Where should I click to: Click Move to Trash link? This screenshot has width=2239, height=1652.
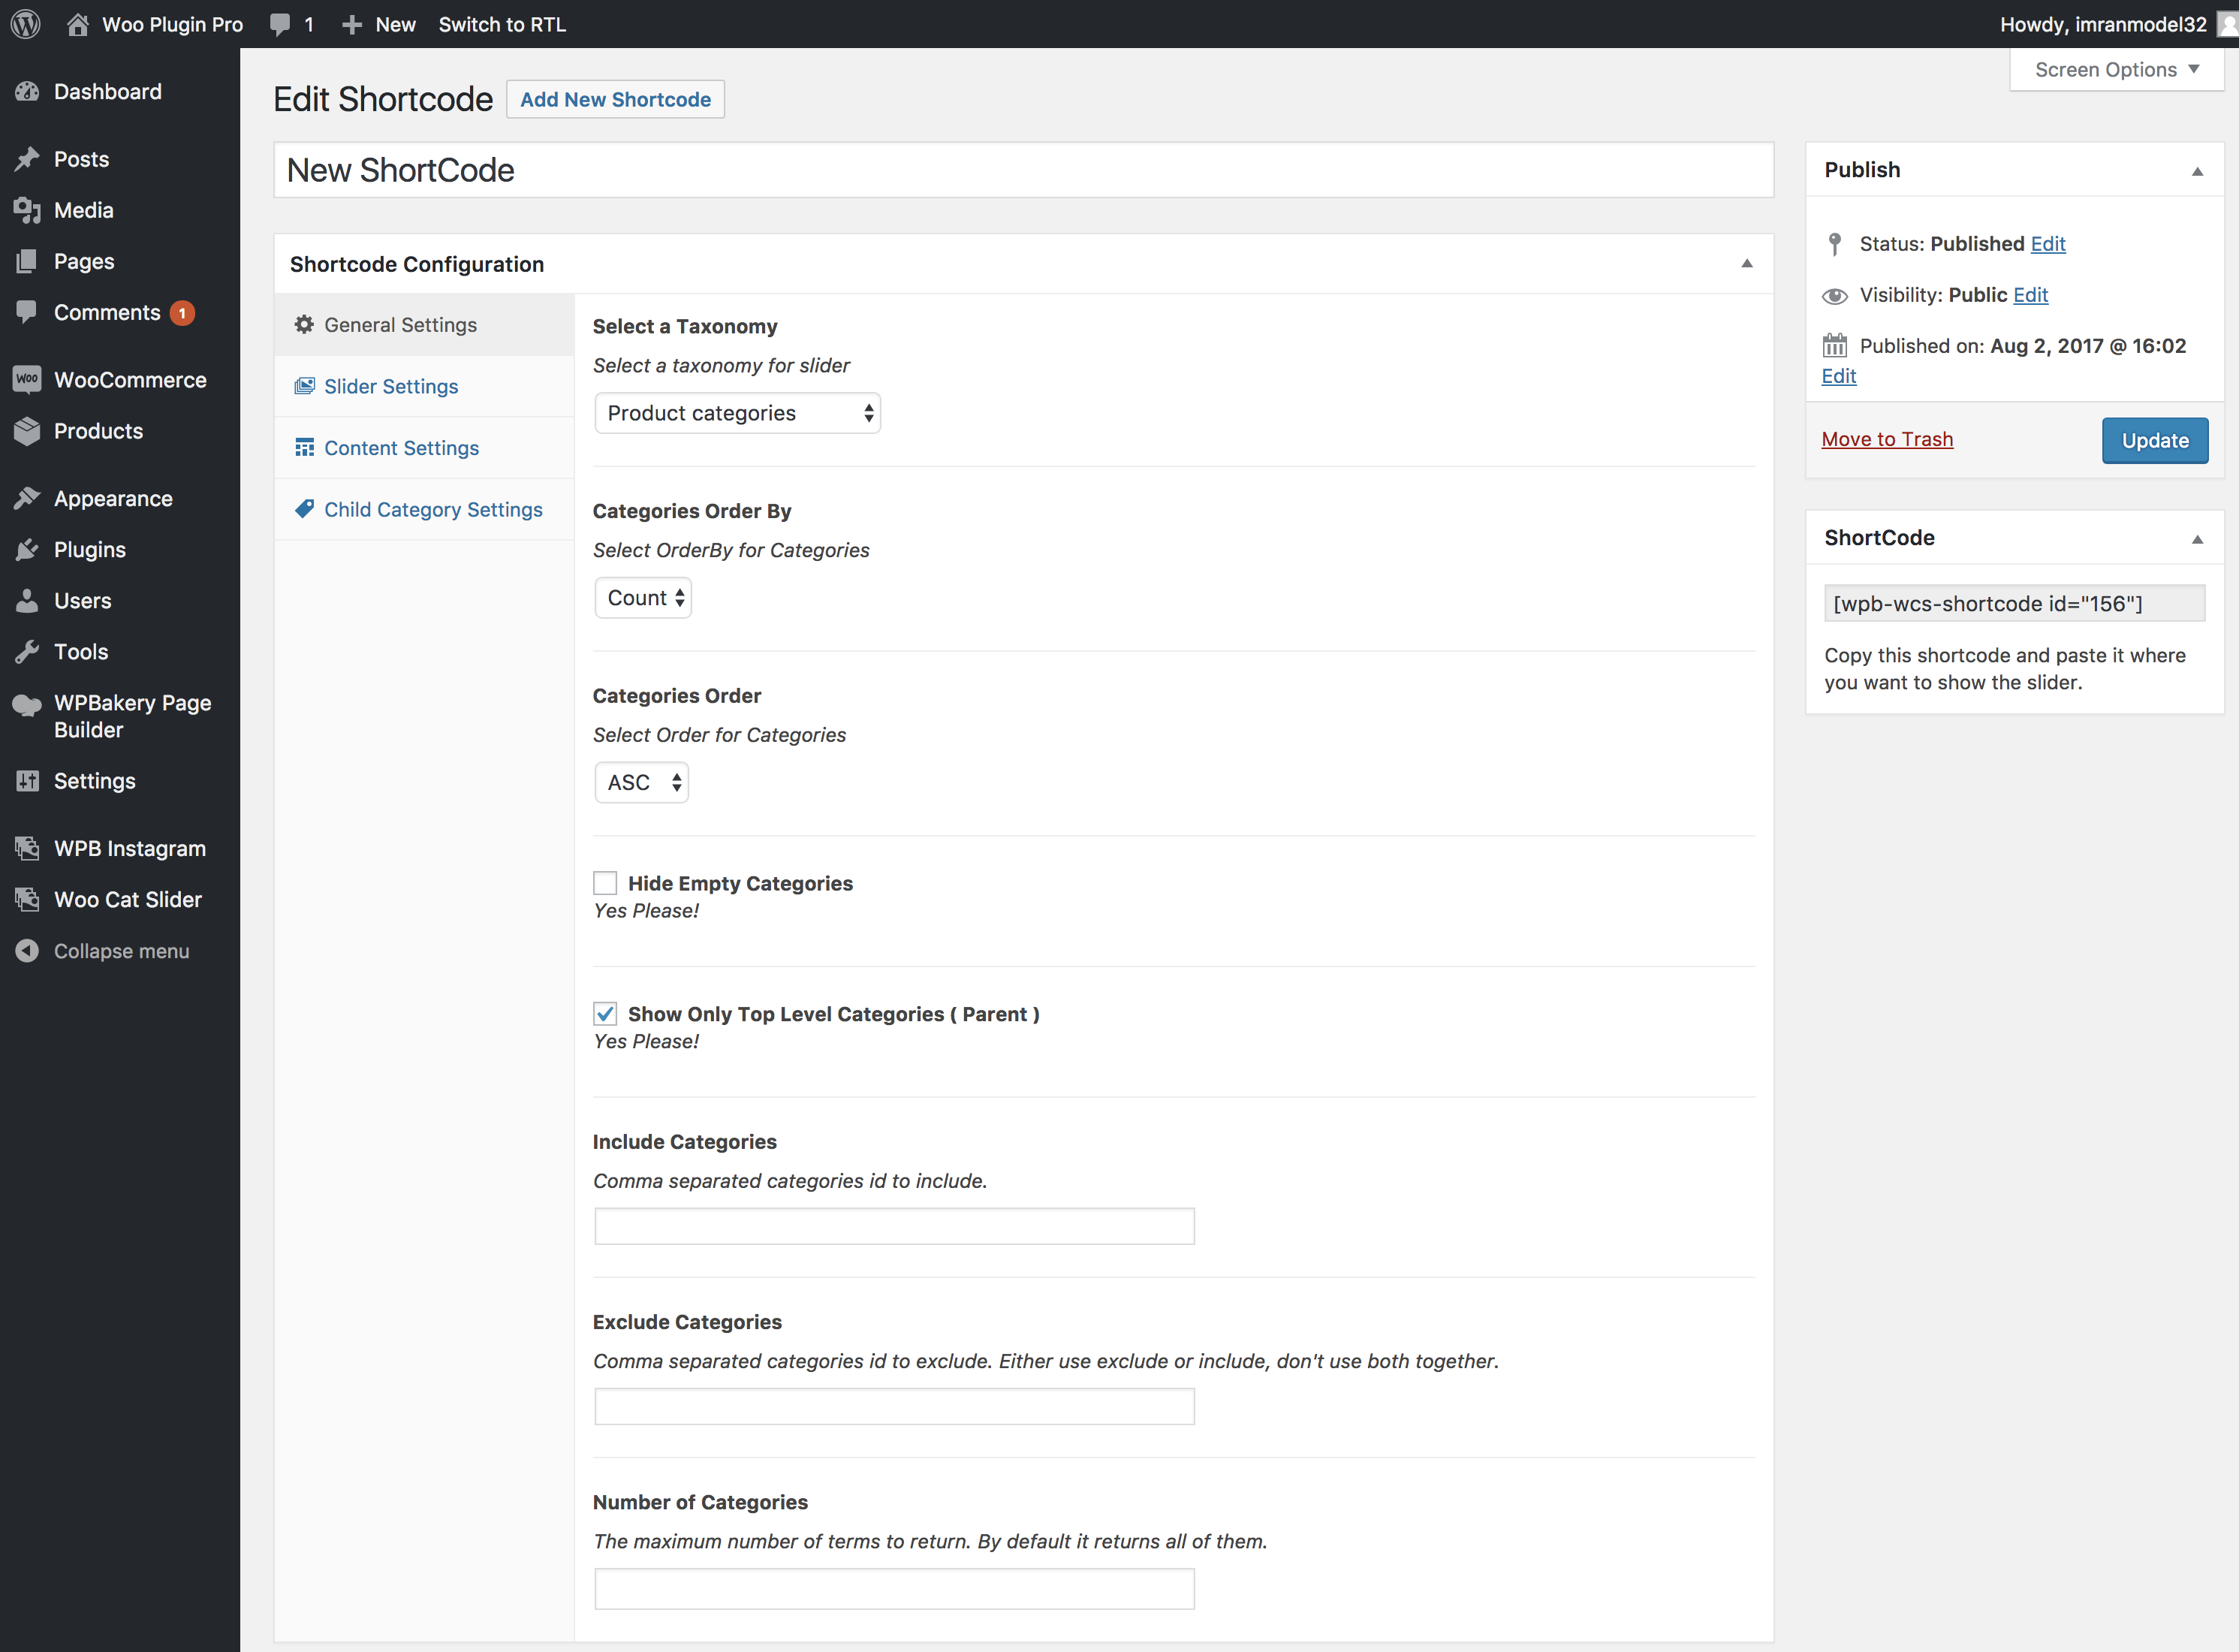pyautogui.click(x=1887, y=439)
